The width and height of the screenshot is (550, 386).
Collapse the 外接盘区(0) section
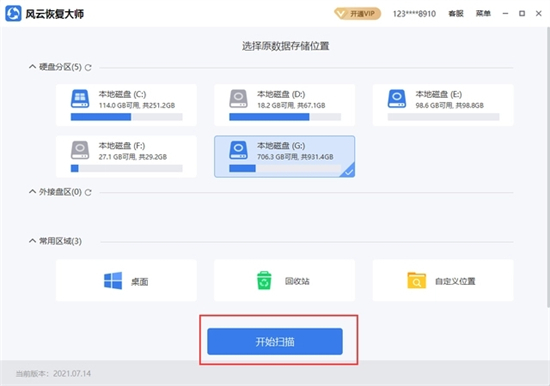(x=32, y=191)
